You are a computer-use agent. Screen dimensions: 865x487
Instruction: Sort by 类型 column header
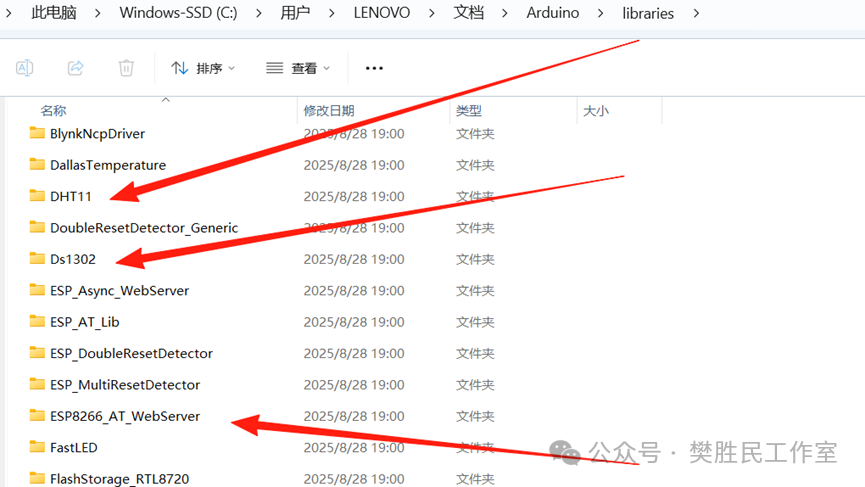pyautogui.click(x=469, y=111)
